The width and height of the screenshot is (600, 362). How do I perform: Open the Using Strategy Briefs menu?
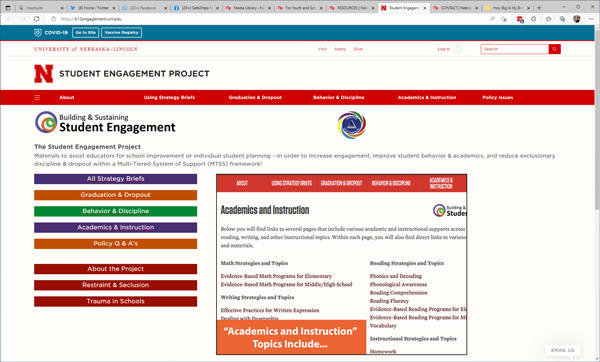169,98
